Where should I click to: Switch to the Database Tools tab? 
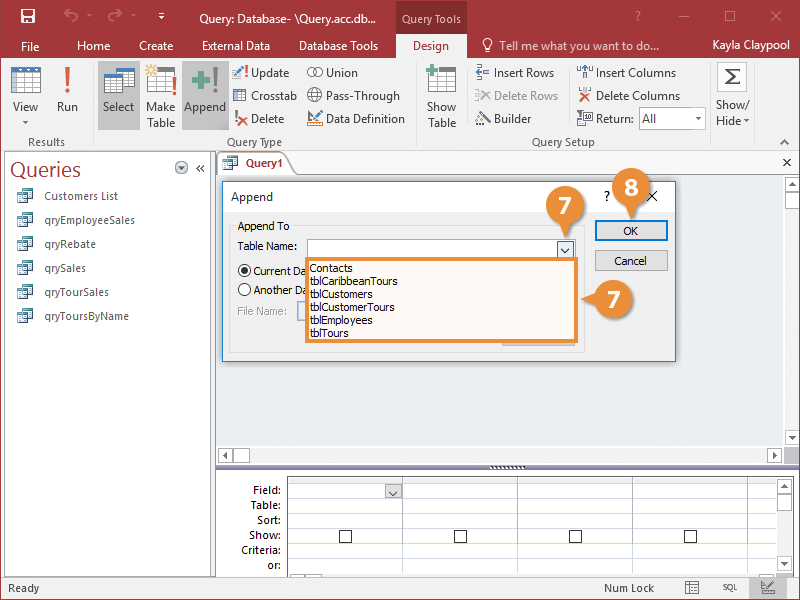(338, 46)
